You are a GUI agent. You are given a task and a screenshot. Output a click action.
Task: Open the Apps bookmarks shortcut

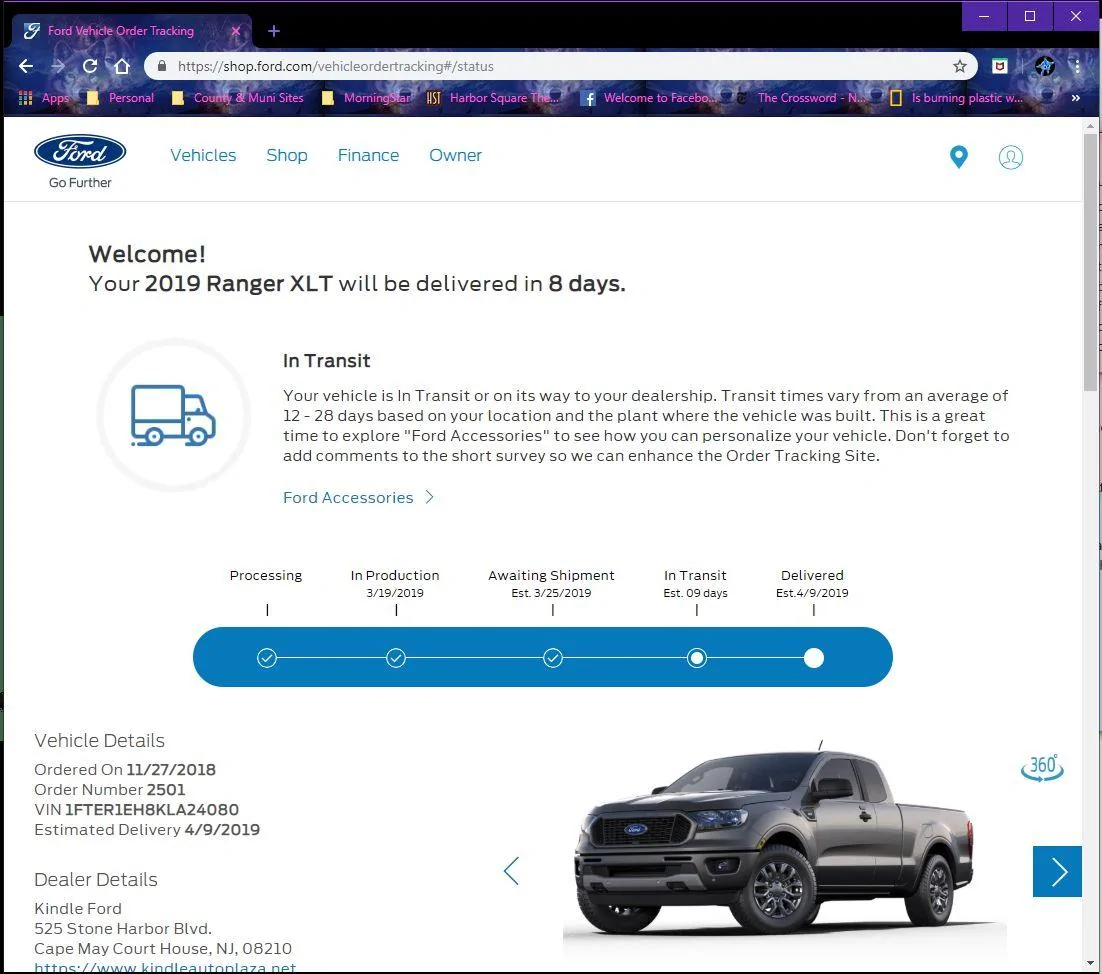(x=44, y=98)
